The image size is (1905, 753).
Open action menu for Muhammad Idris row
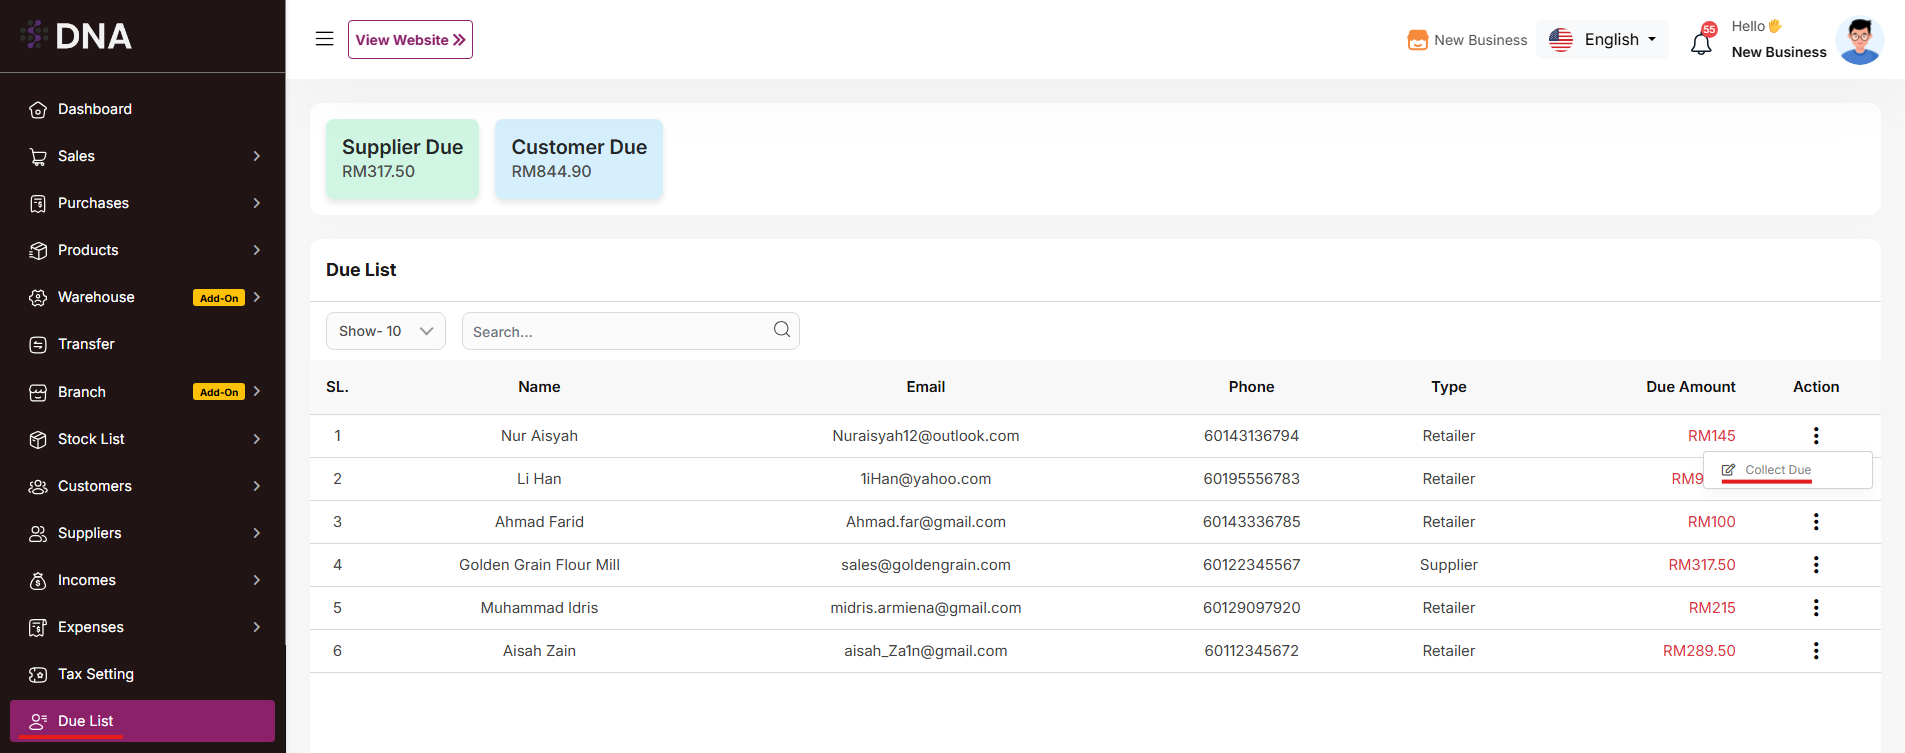click(1816, 608)
